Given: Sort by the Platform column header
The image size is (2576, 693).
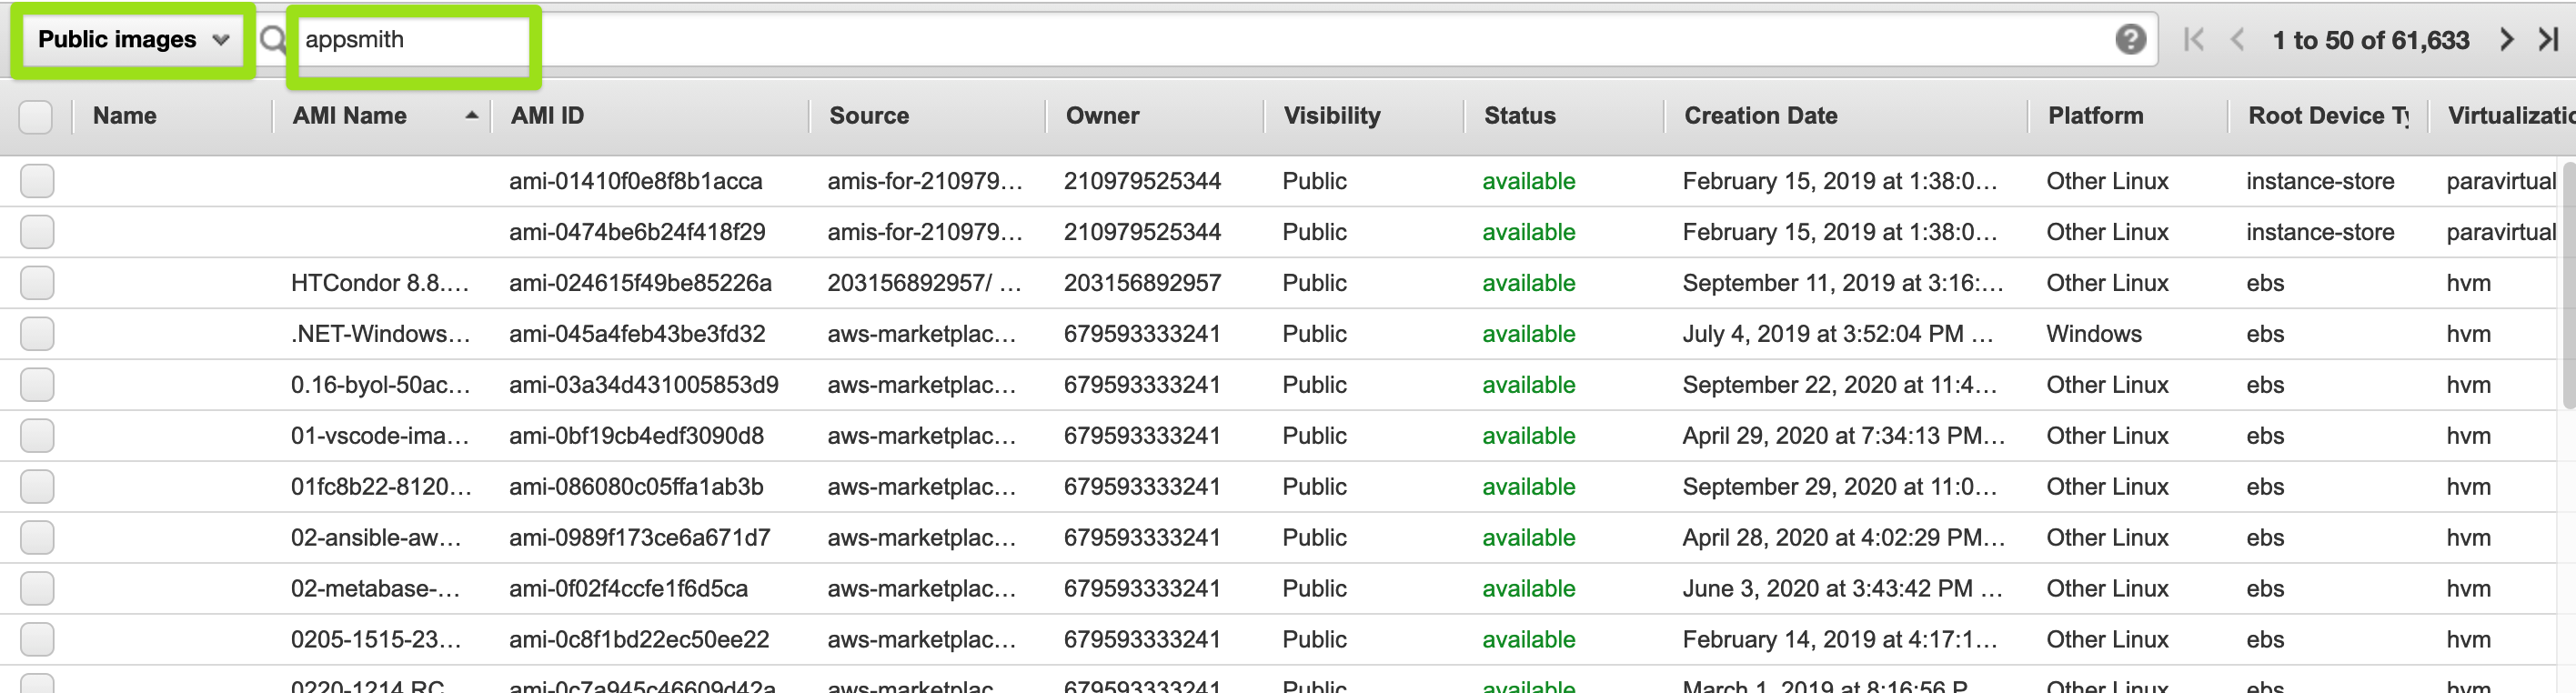Looking at the screenshot, I should 2095,116.
